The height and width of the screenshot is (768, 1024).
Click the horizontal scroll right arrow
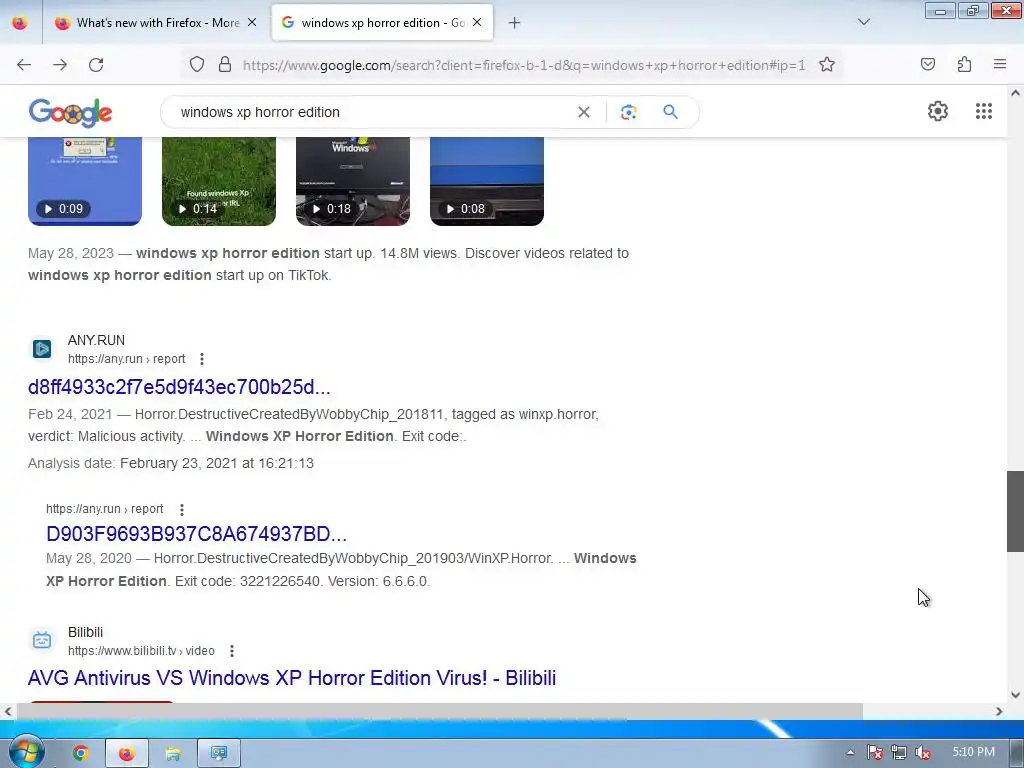(999, 711)
